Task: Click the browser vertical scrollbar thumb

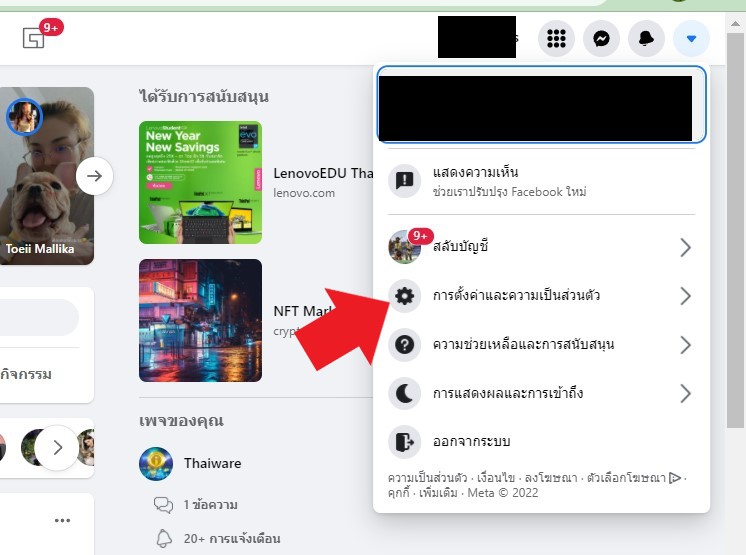Action: [x=735, y=231]
